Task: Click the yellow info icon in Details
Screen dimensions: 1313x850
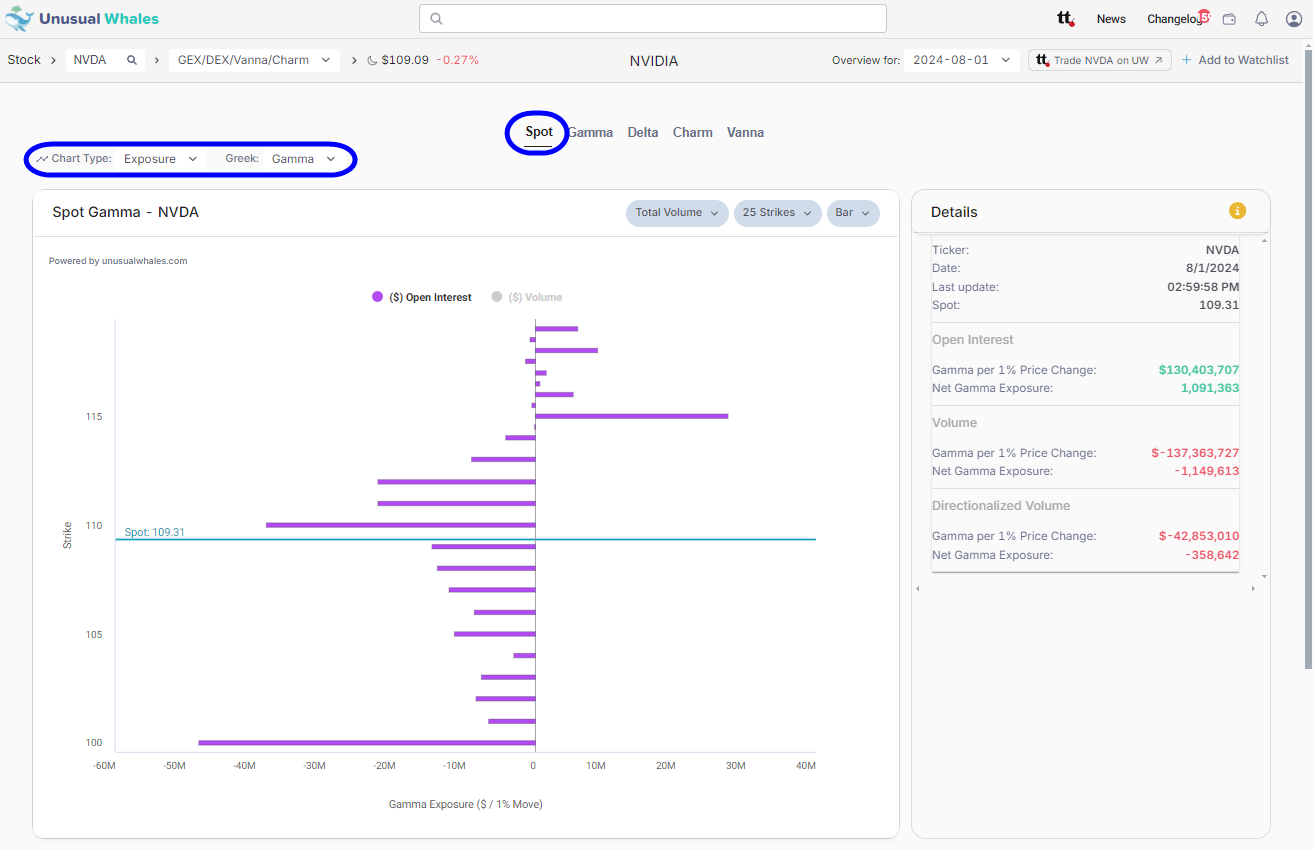Action: [x=1237, y=210]
